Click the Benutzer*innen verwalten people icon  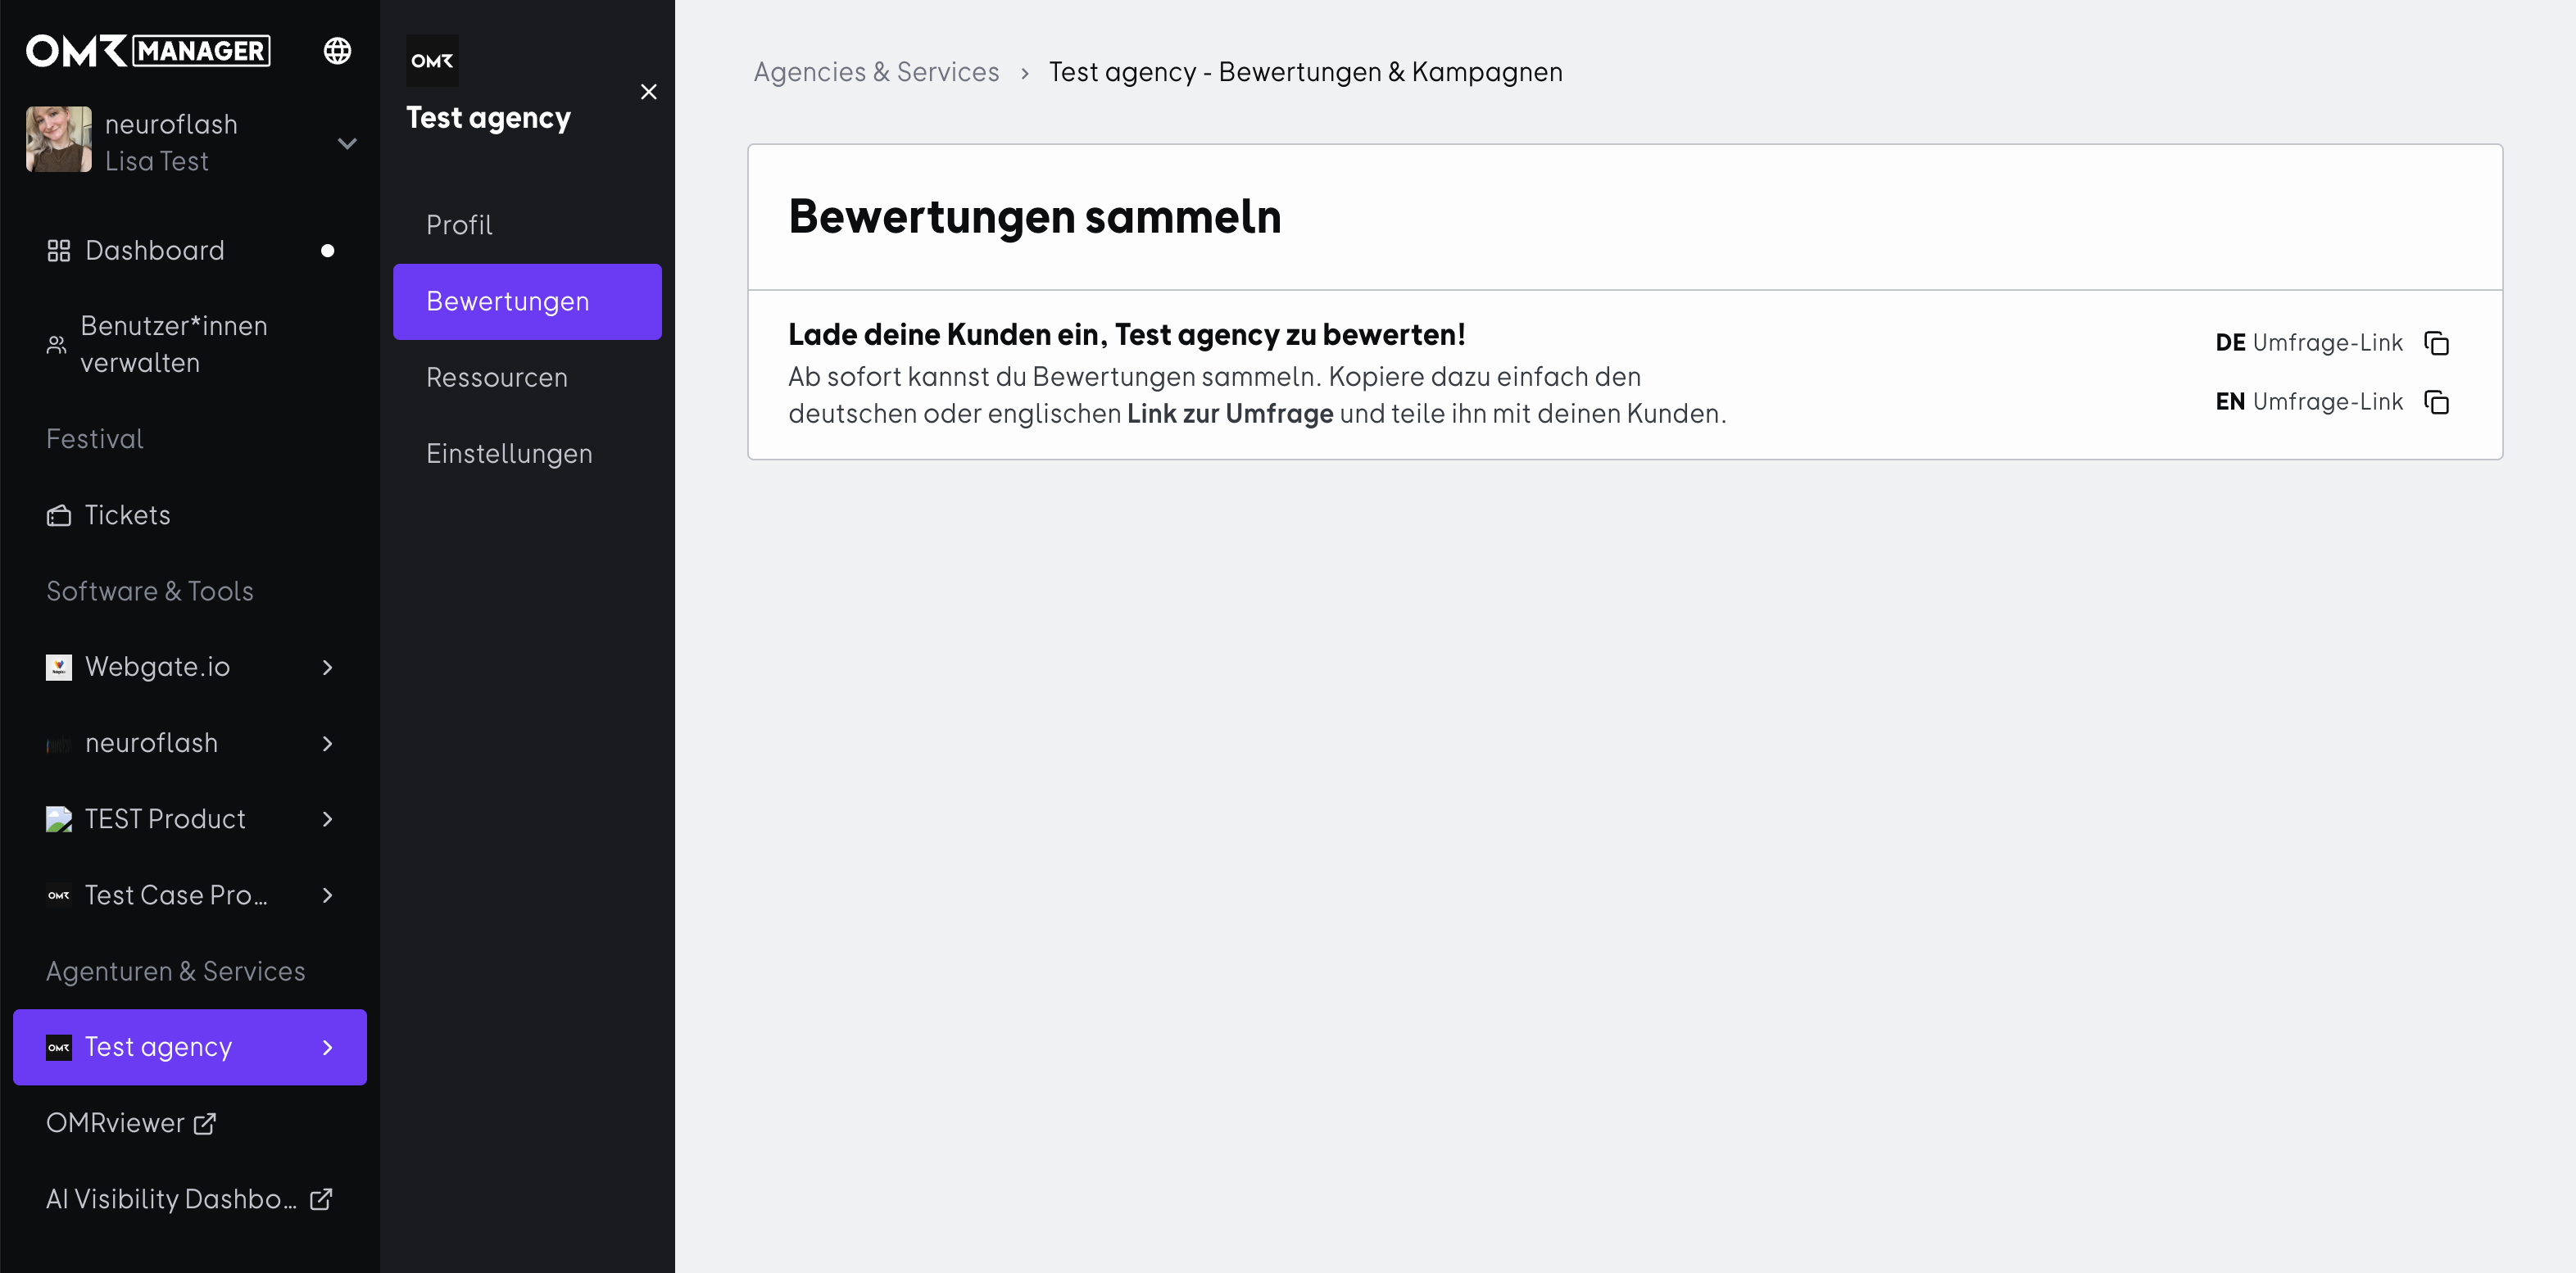57,345
